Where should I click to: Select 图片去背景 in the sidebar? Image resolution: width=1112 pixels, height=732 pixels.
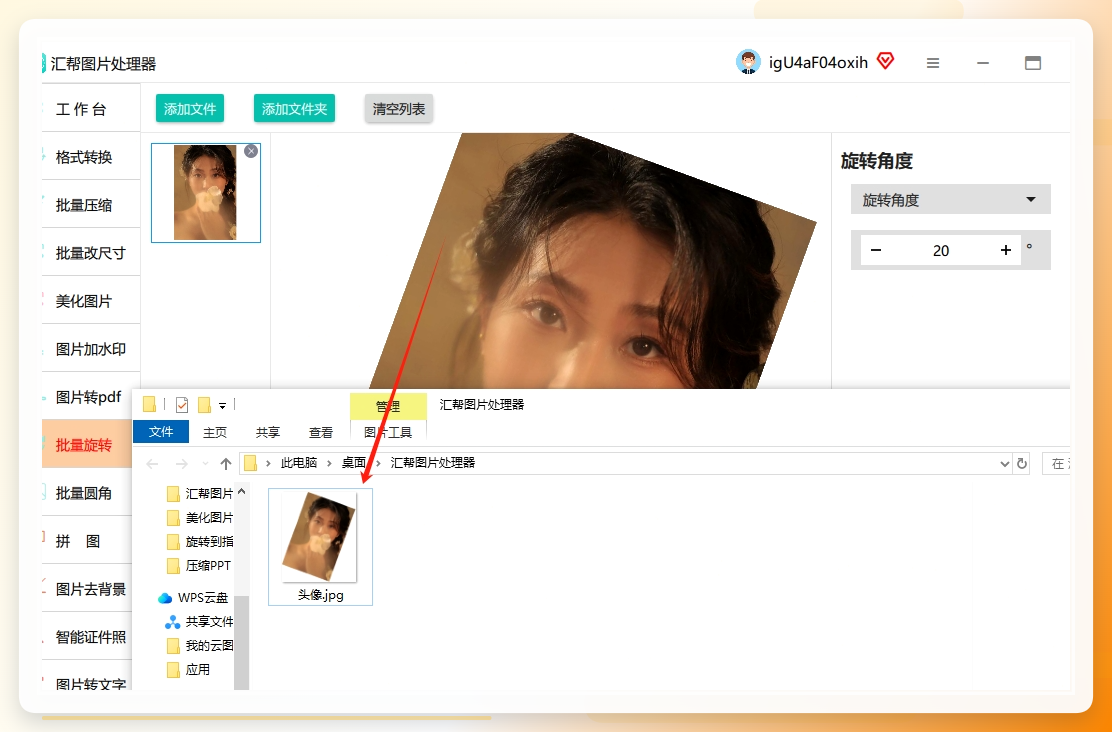pyautogui.click(x=87, y=589)
